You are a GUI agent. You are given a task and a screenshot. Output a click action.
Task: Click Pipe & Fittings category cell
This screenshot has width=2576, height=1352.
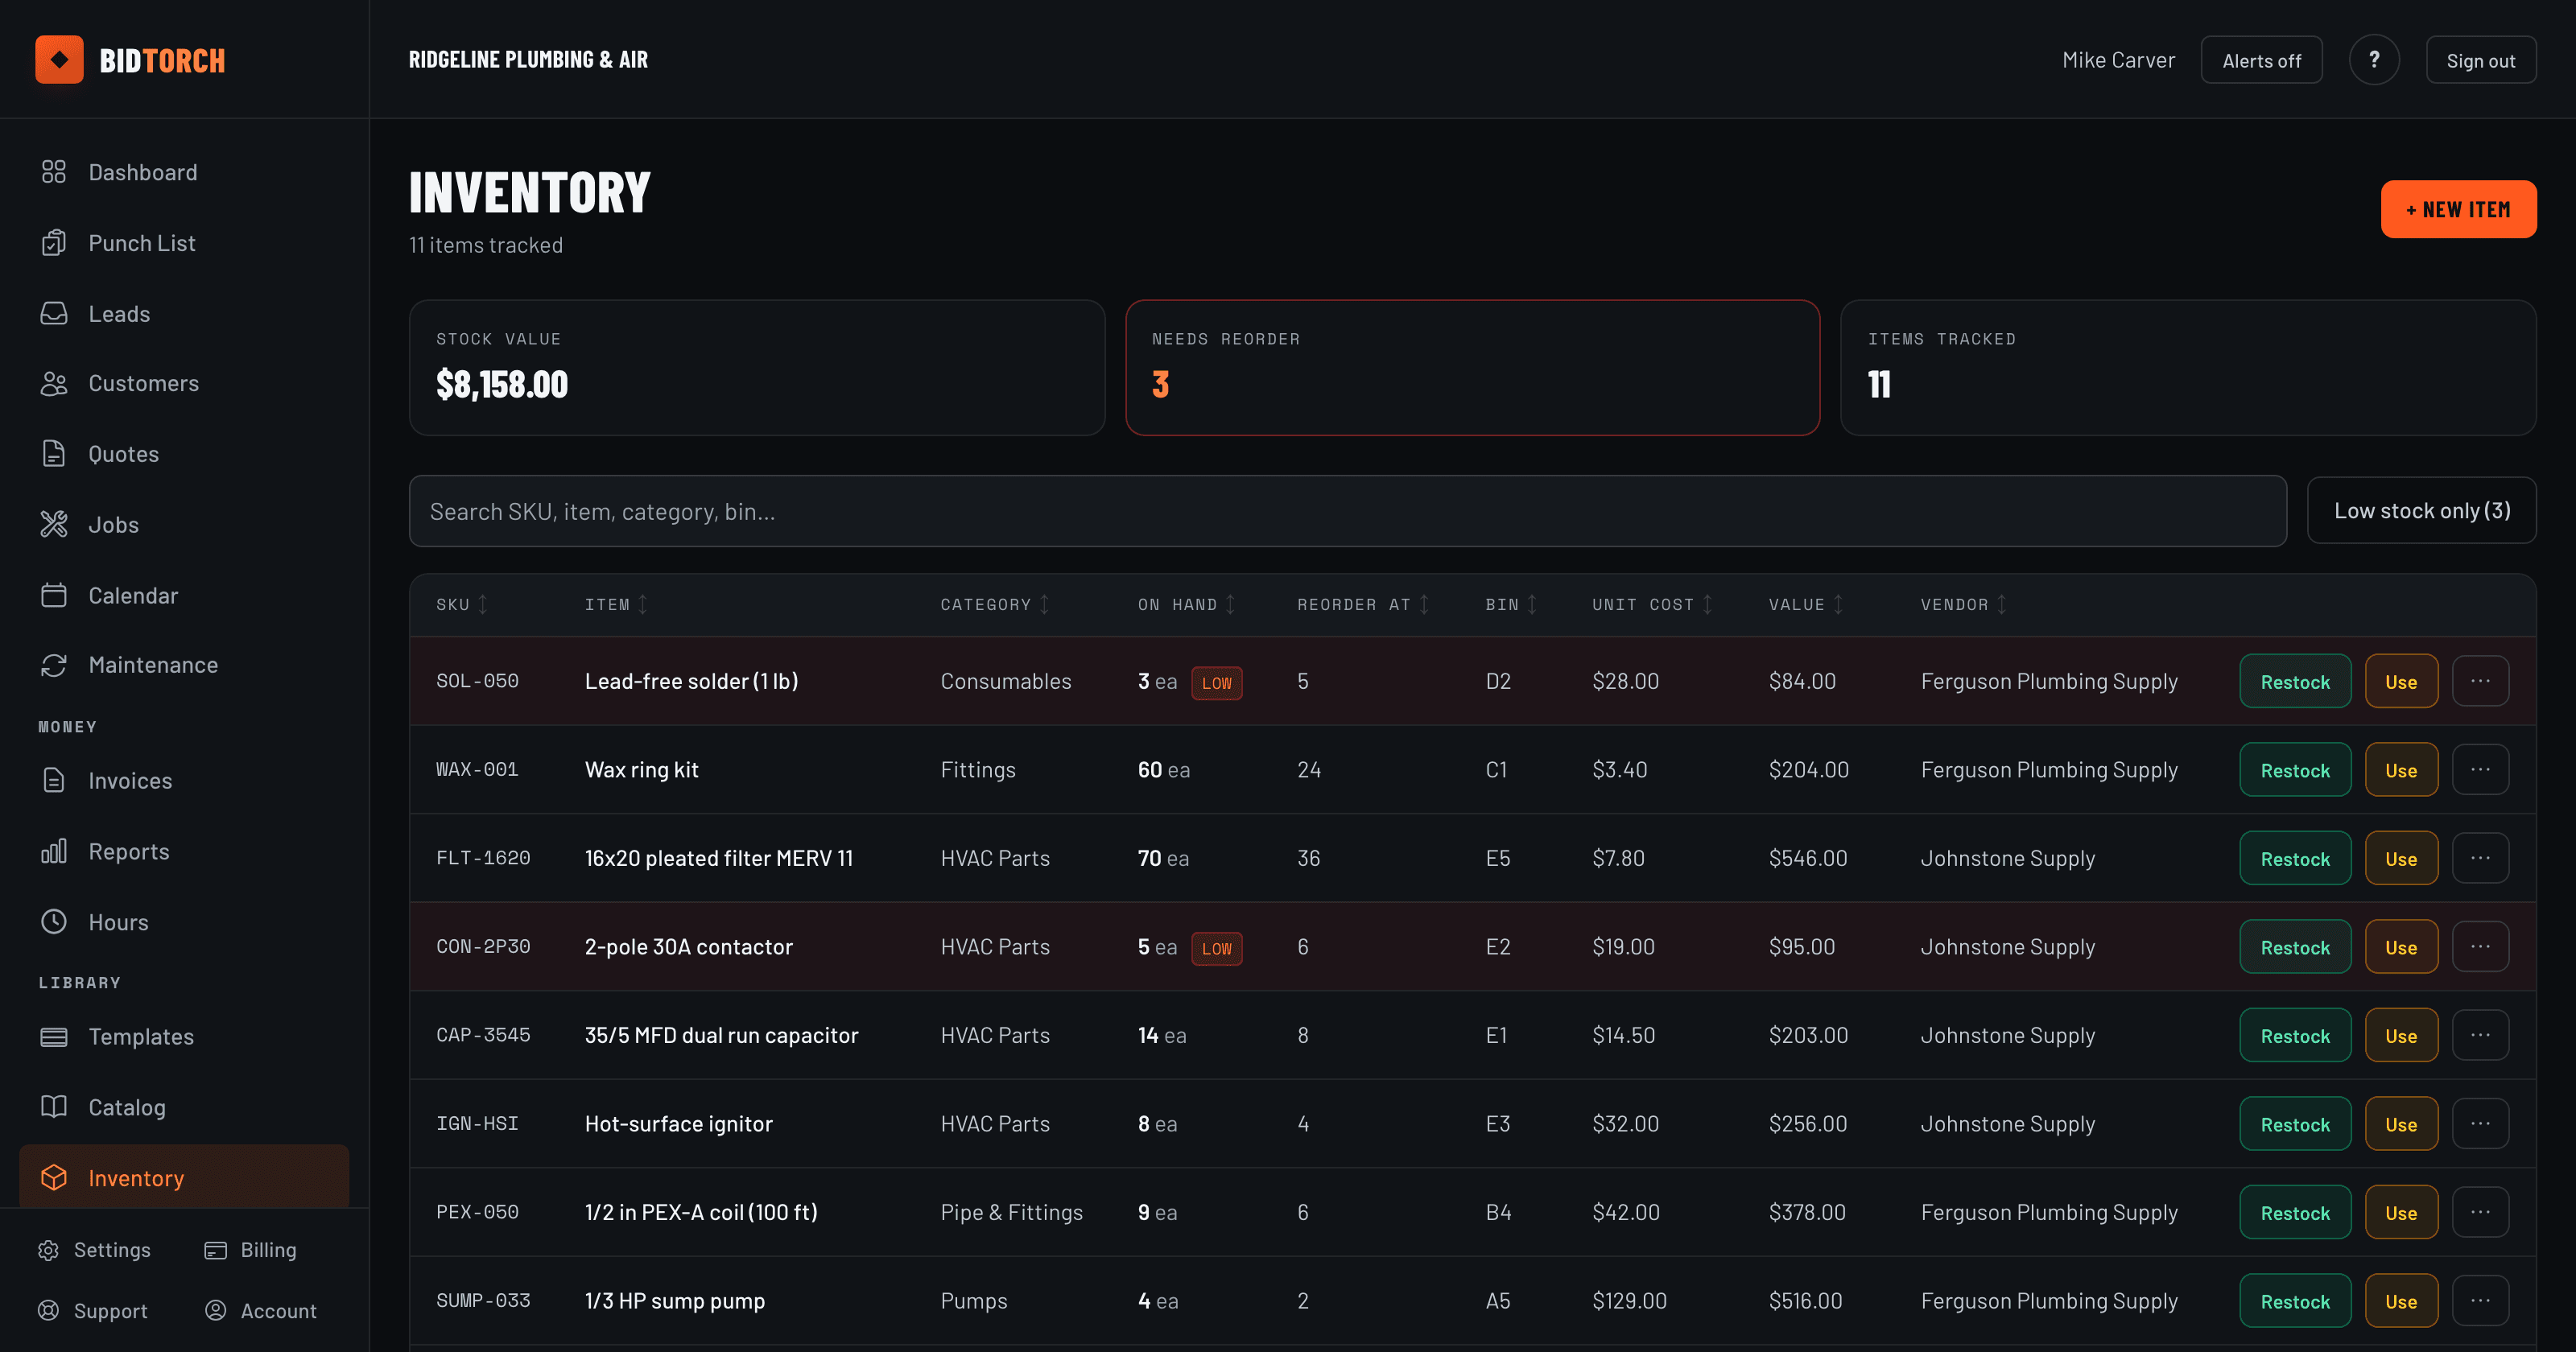click(x=1011, y=1212)
